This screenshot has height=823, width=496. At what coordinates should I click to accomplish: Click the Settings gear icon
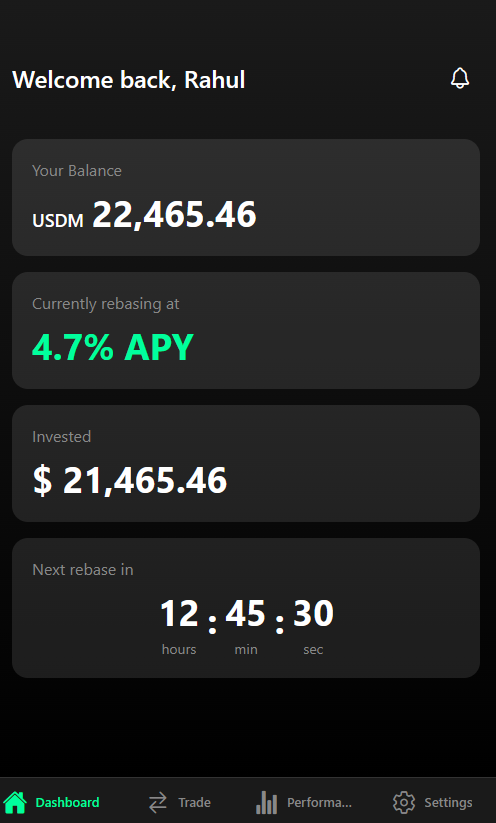(404, 802)
